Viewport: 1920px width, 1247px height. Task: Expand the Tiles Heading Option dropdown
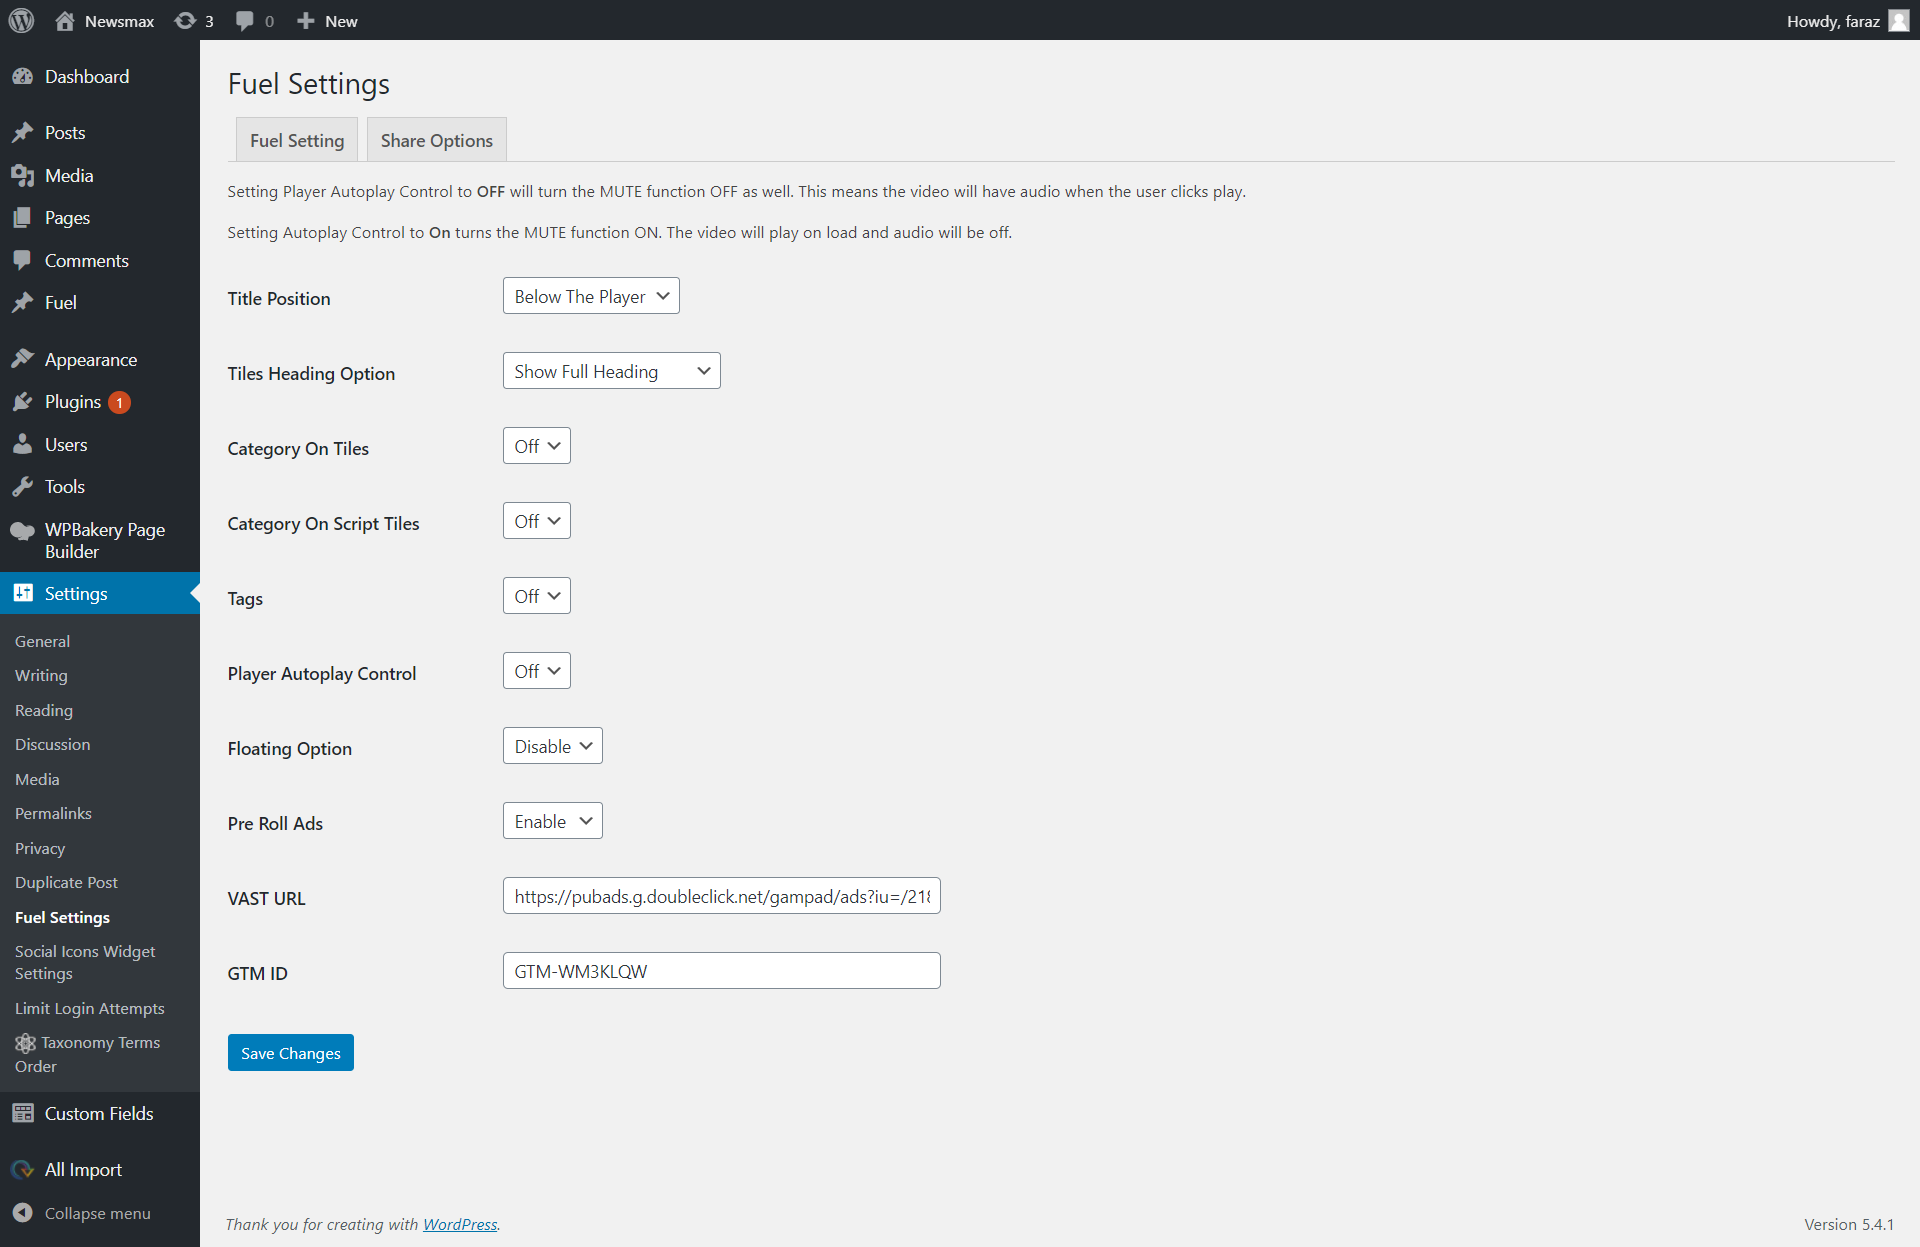610,372
